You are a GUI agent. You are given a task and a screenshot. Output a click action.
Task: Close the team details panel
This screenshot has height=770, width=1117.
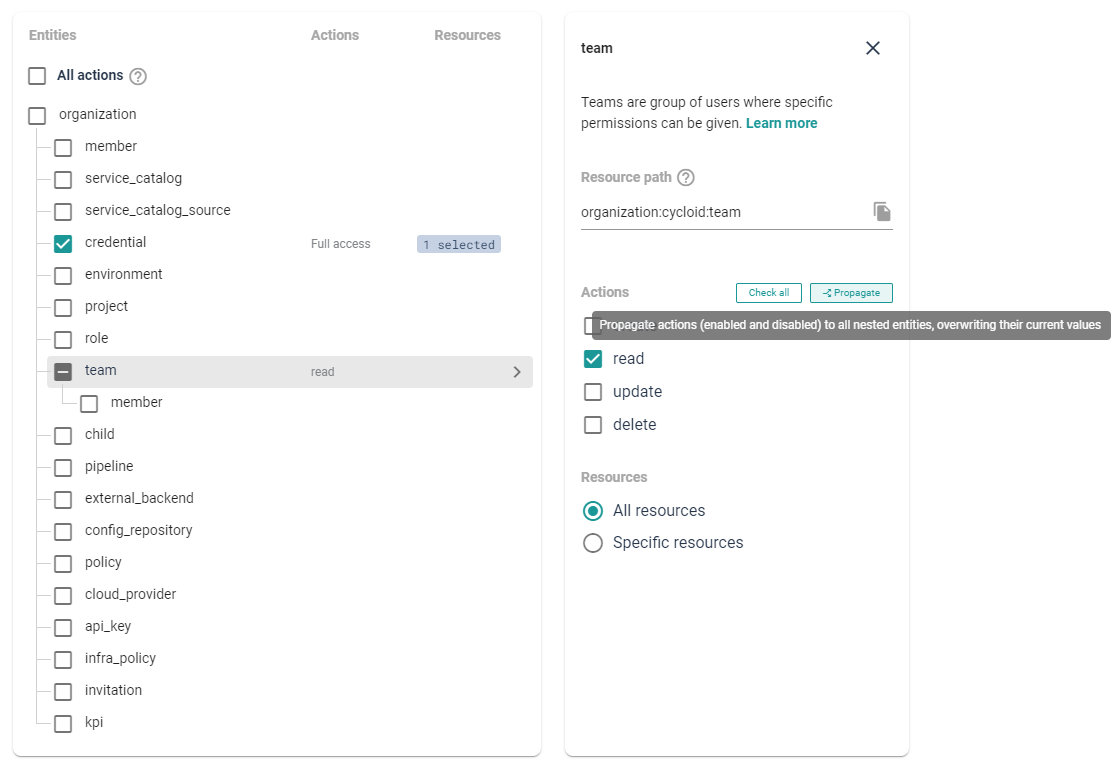tap(872, 48)
